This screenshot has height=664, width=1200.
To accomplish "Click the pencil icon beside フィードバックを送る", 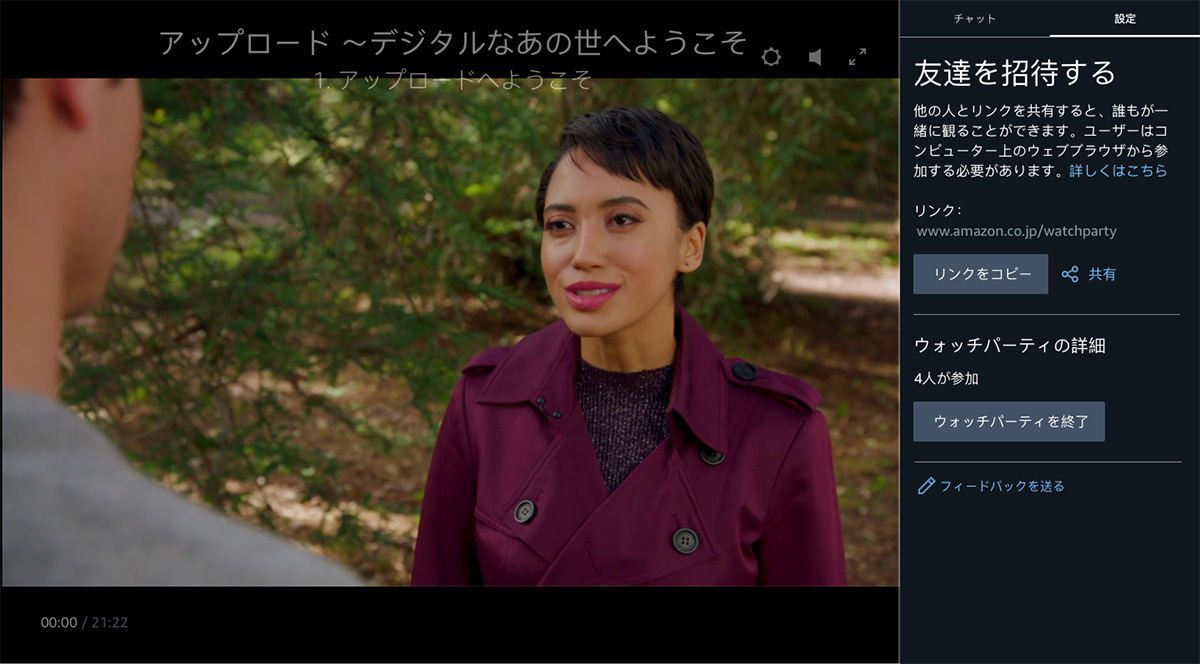I will [x=926, y=486].
